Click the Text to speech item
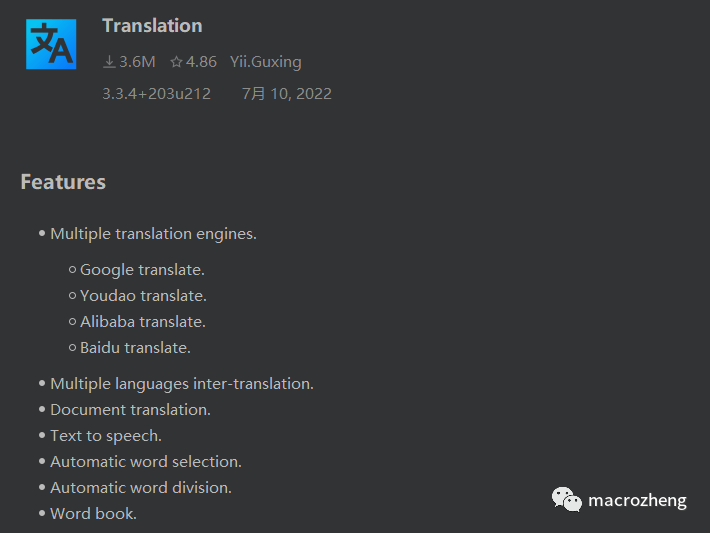Viewport: 710px width, 533px height. pos(106,436)
